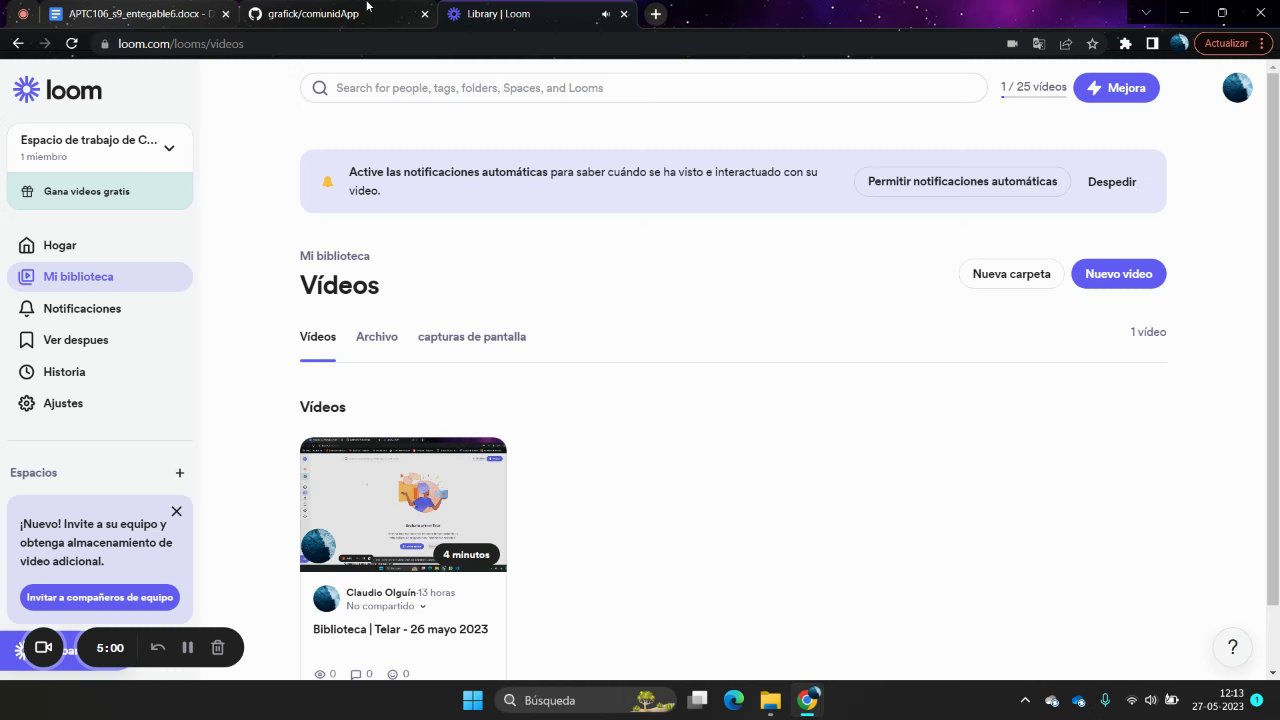The height and width of the screenshot is (720, 1280).
Task: Open the help question mark button
Action: click(1233, 647)
